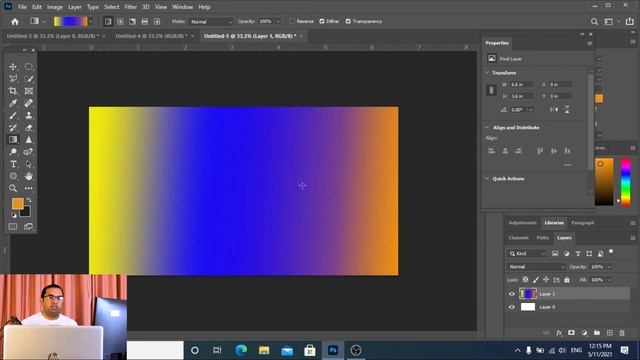Open the Filter menu
The height and width of the screenshot is (360, 640).
tap(131, 7)
